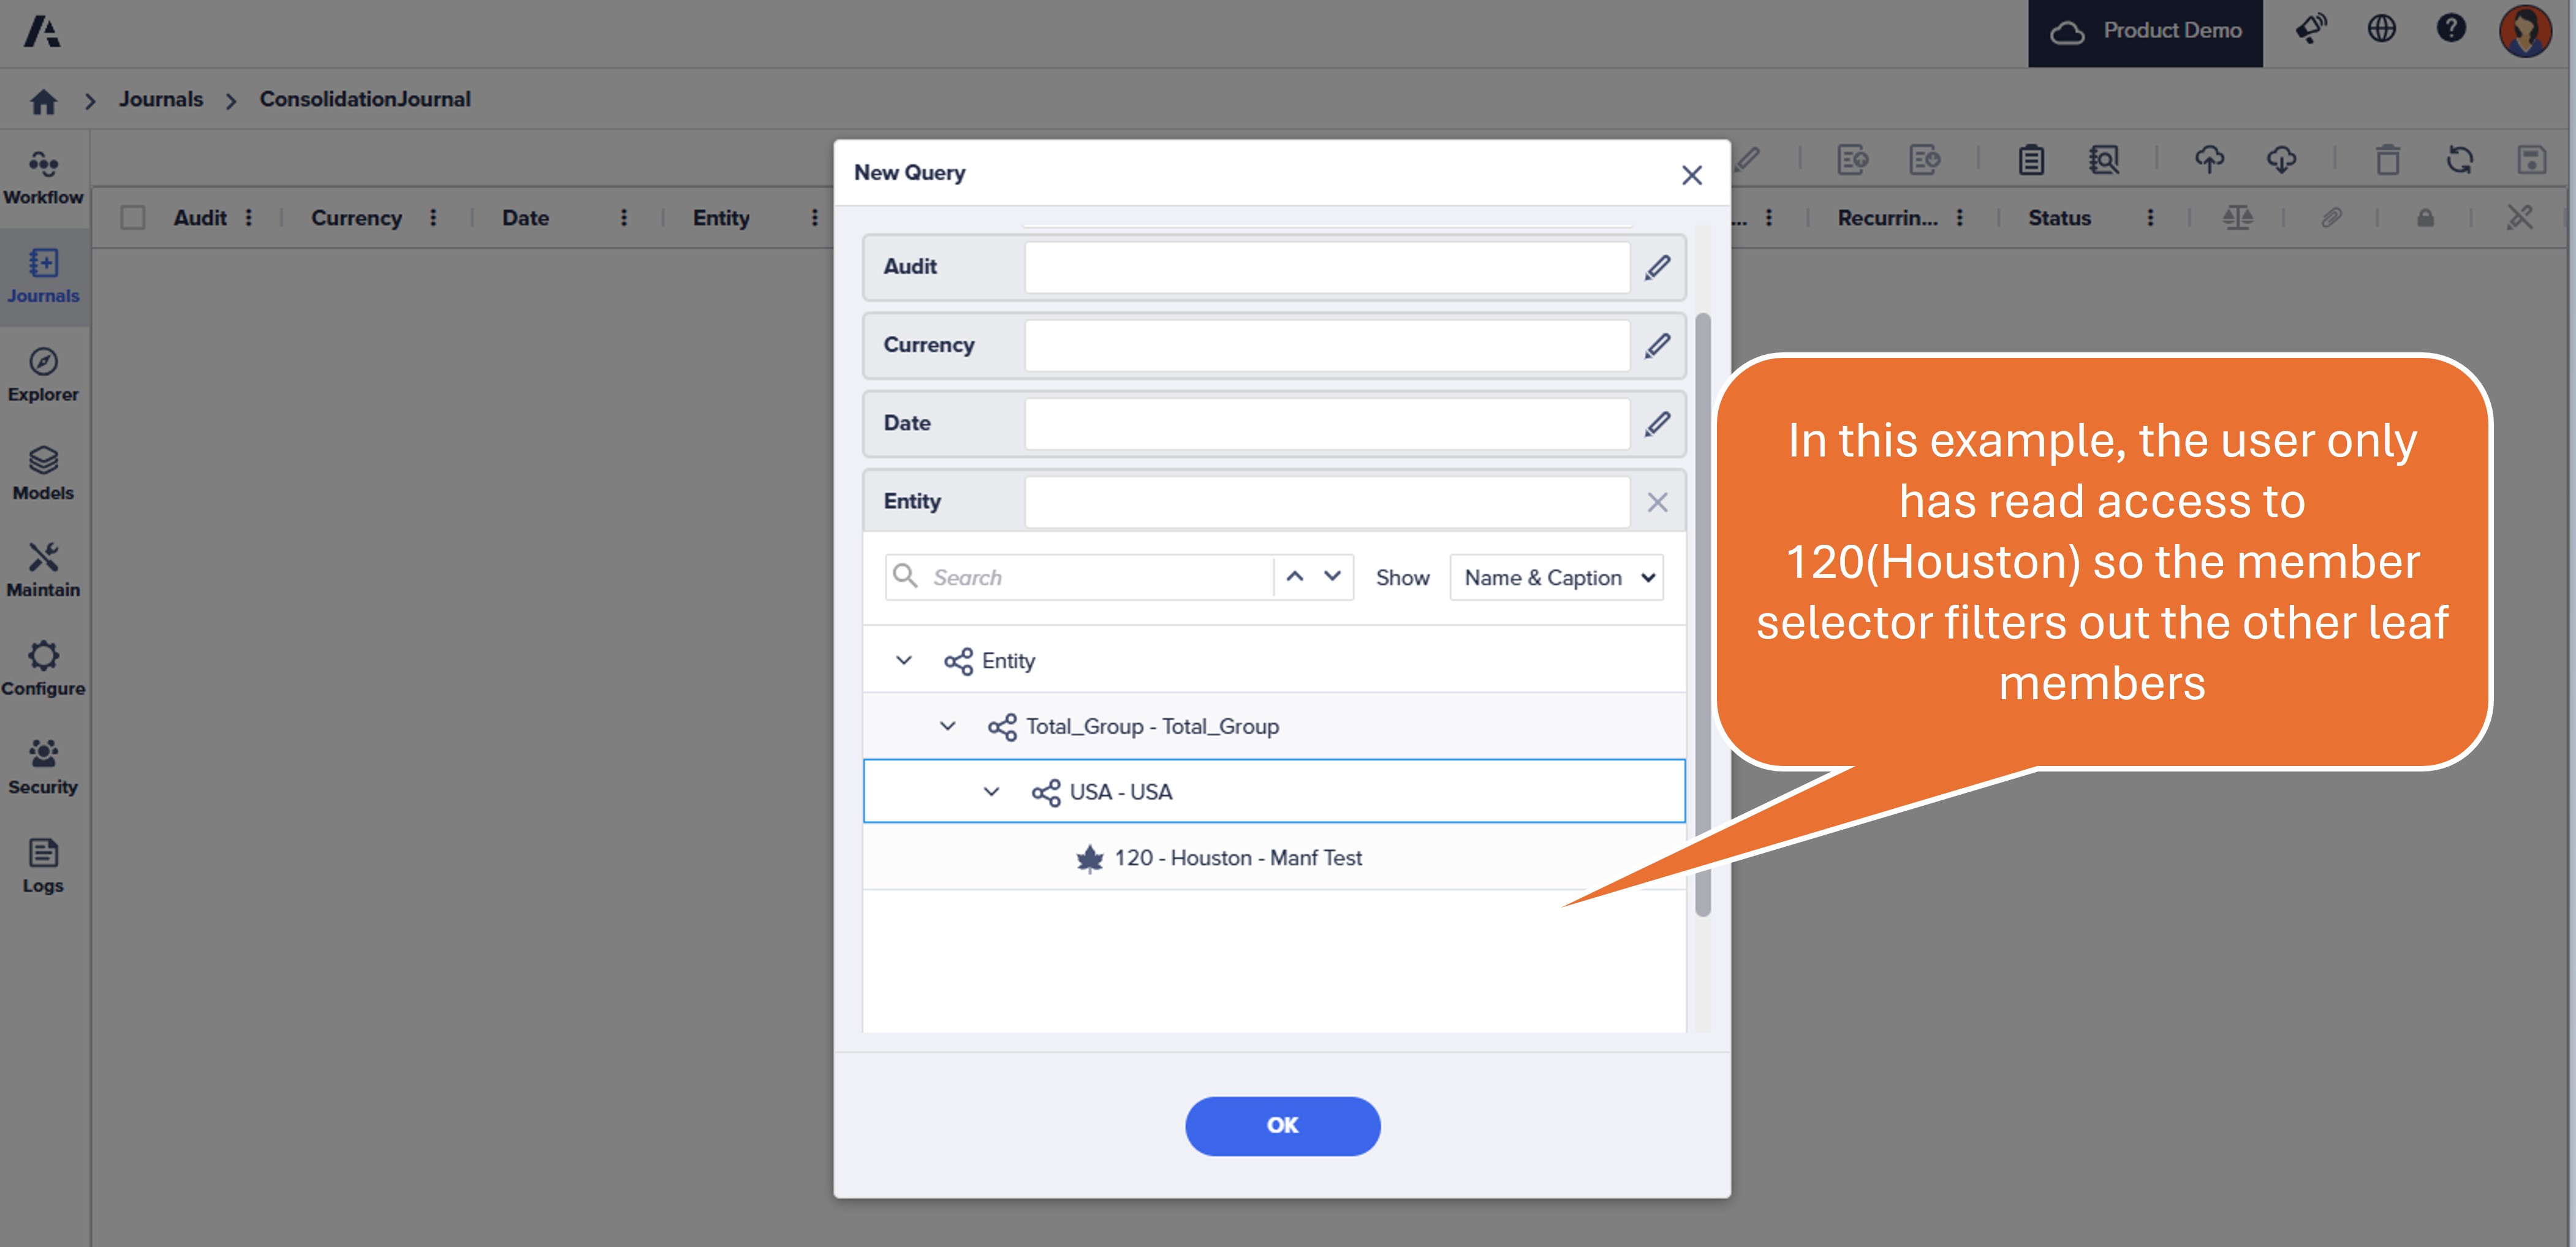
Task: Open the Currency column options menu
Action: 433,217
